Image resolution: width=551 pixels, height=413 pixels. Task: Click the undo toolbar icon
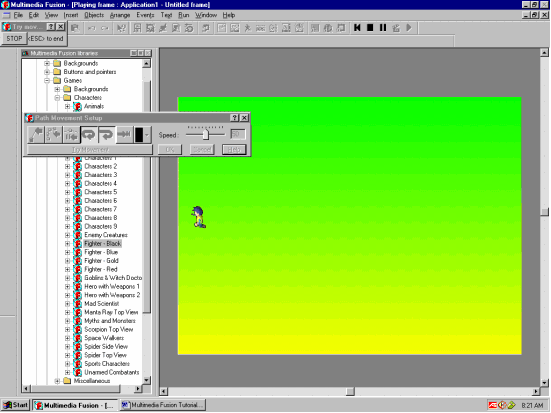[x=92, y=28]
